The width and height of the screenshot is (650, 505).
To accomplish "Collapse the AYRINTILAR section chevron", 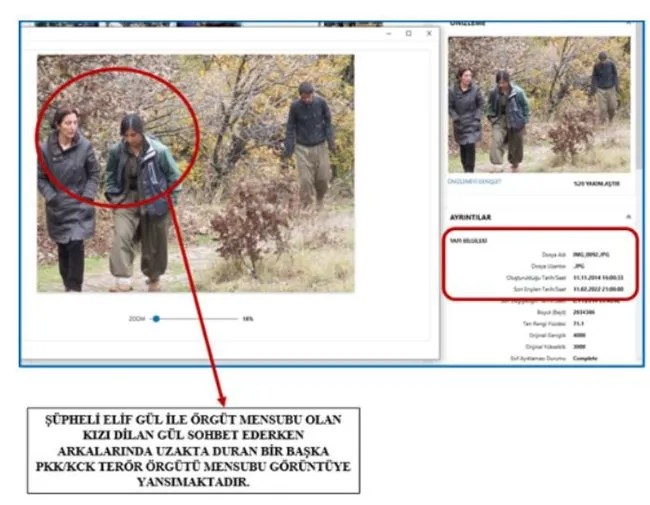I will click(x=628, y=217).
